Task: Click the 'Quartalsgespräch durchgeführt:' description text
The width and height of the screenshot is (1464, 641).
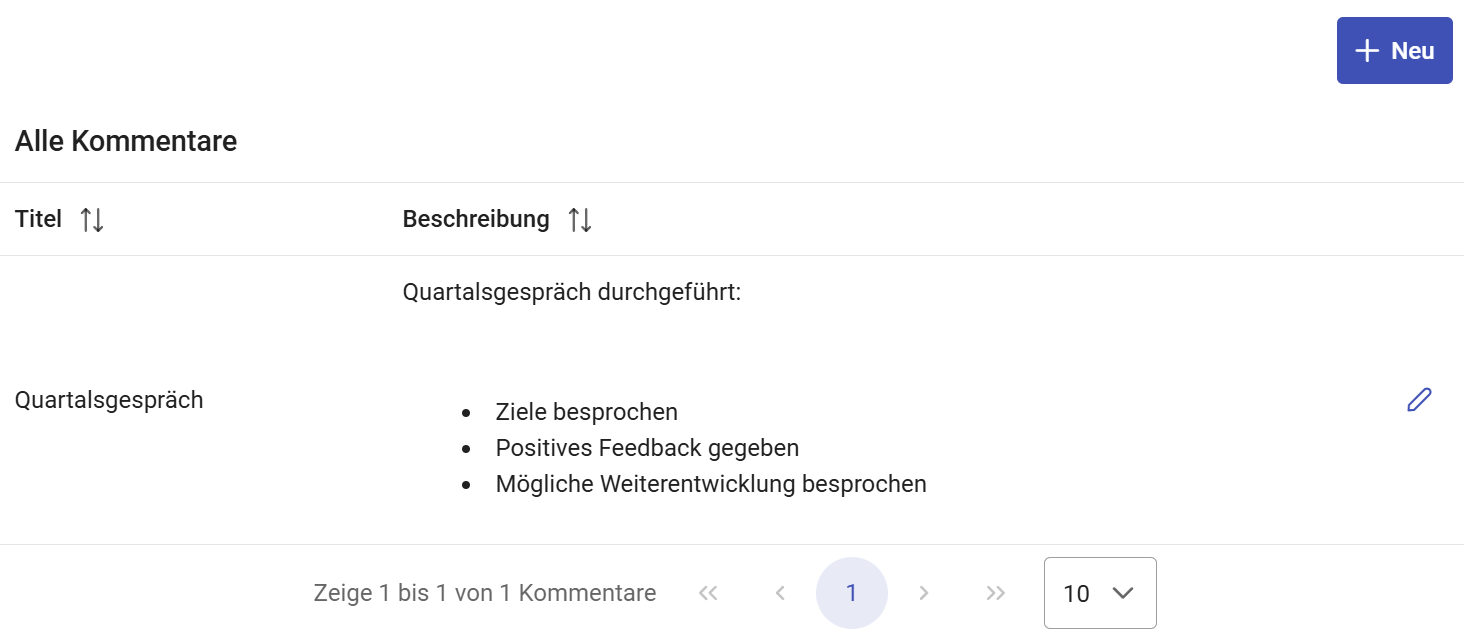Action: tap(571, 293)
